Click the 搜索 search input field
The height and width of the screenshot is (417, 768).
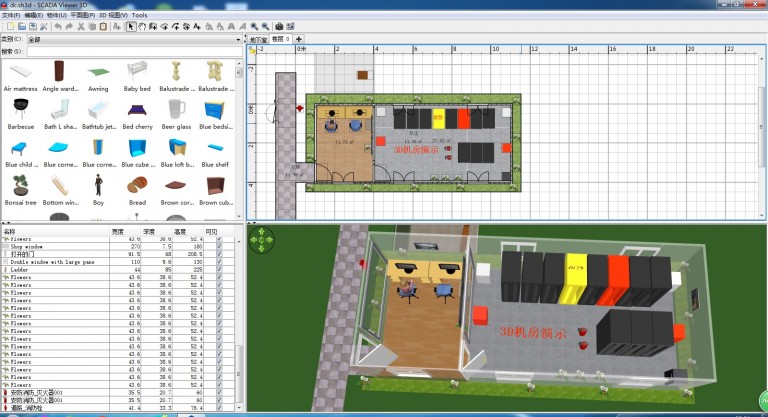(135, 51)
